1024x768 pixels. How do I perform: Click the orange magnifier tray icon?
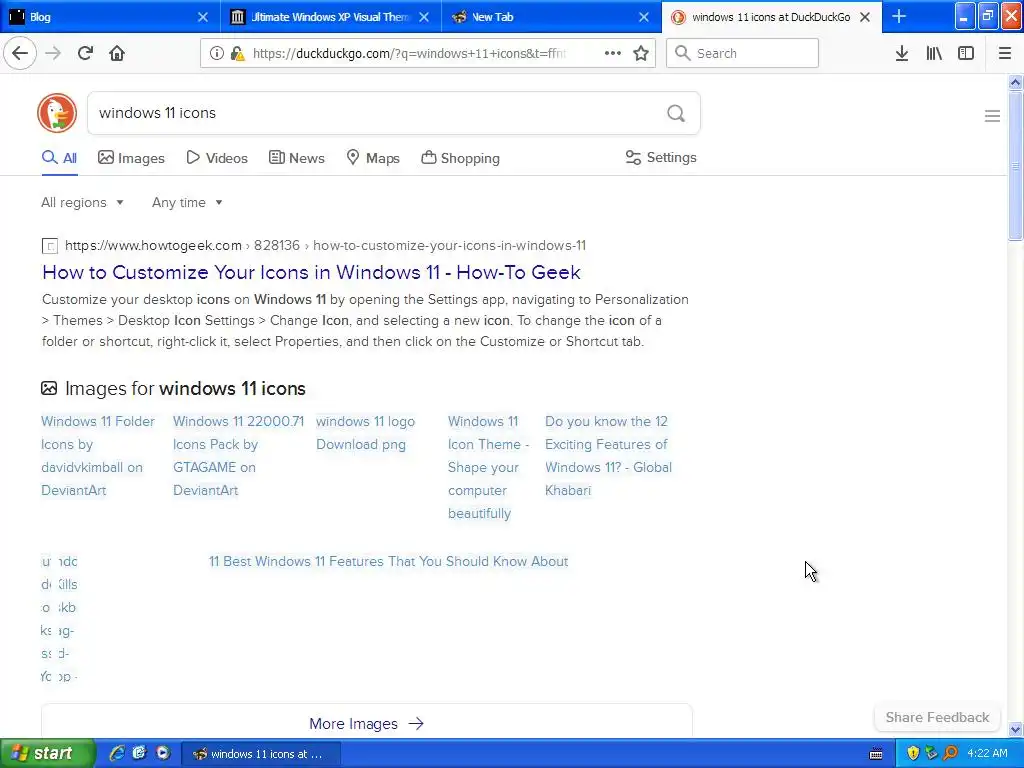951,753
